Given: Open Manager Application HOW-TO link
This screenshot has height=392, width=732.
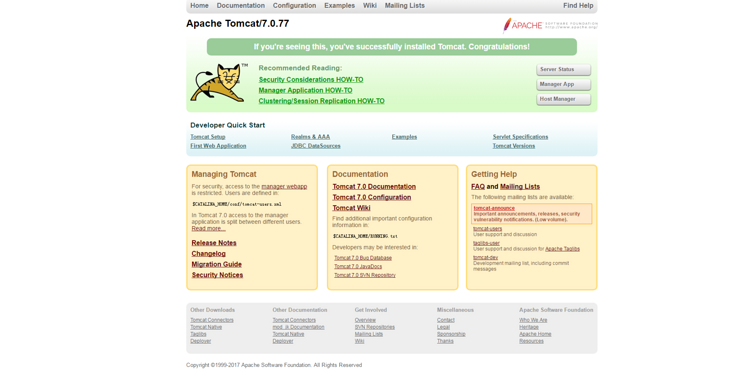Looking at the screenshot, I should click(305, 91).
